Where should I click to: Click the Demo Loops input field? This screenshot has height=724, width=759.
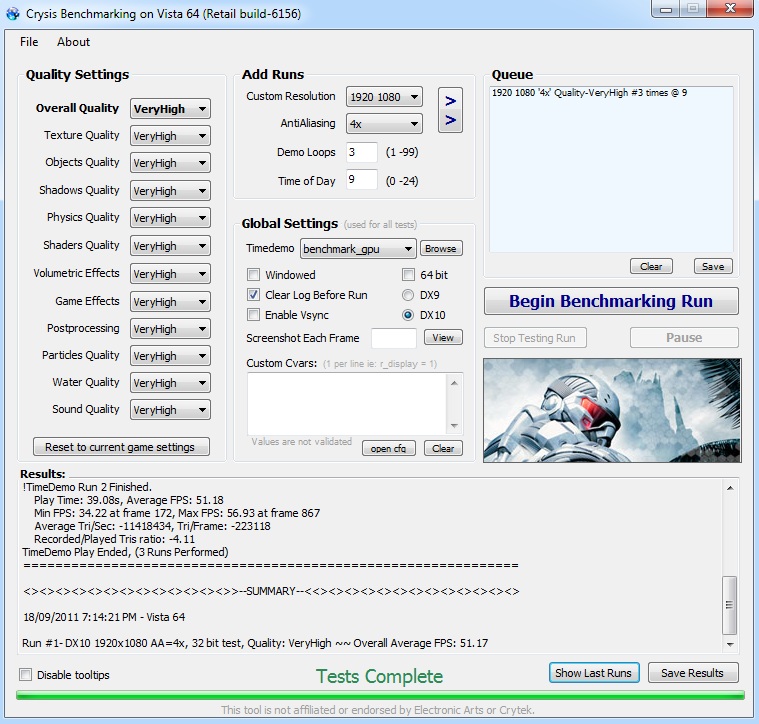[x=362, y=152]
